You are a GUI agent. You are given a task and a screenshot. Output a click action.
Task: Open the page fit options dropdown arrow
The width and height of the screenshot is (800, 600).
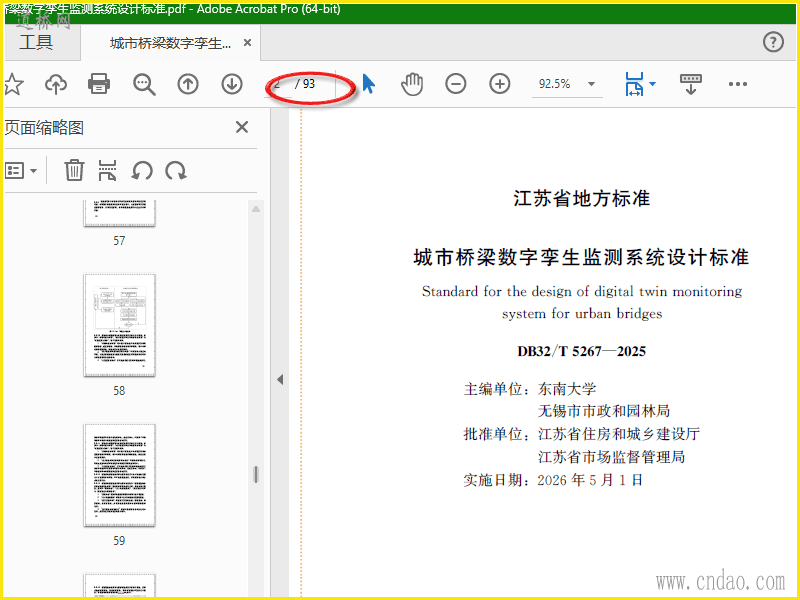(x=652, y=84)
